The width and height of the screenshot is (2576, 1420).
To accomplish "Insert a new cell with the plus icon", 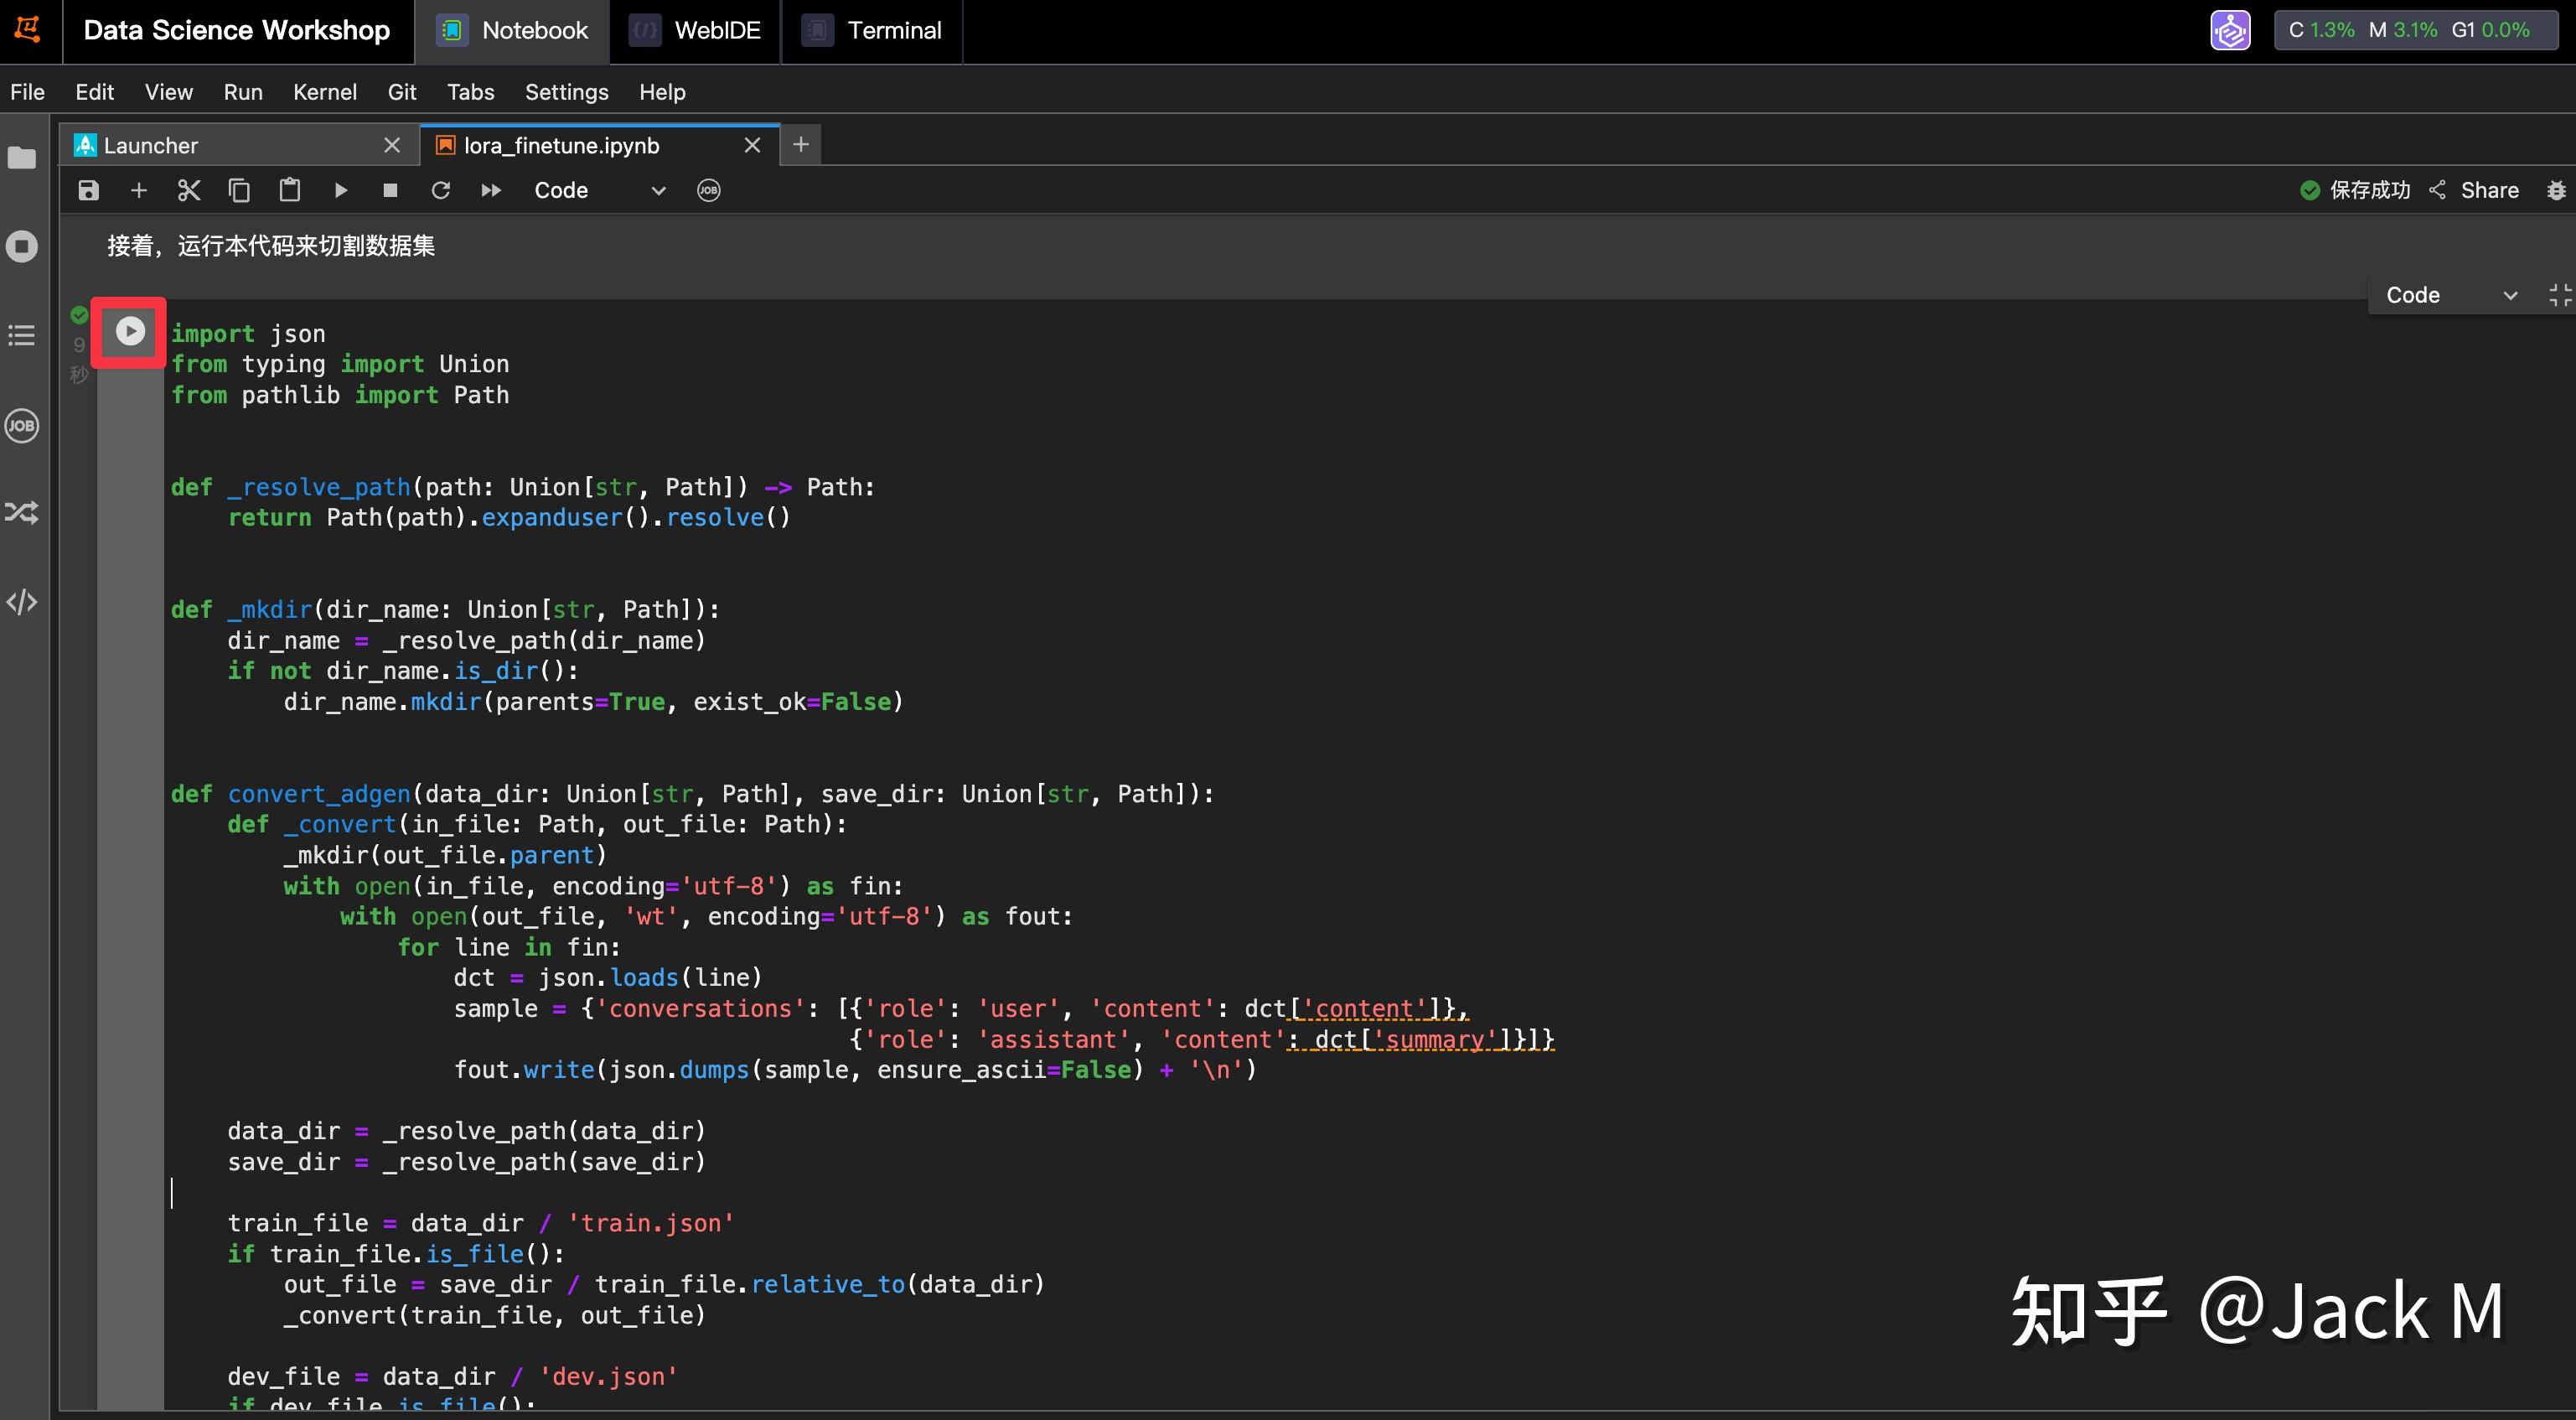I will (x=139, y=190).
